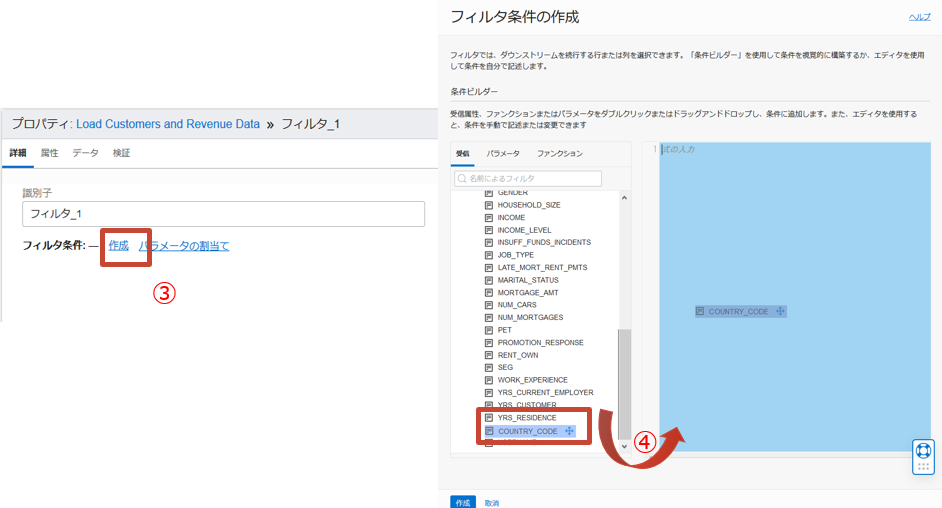
Task: Click the NUM_MORTGAGES attribute icon
Action: click(x=489, y=318)
